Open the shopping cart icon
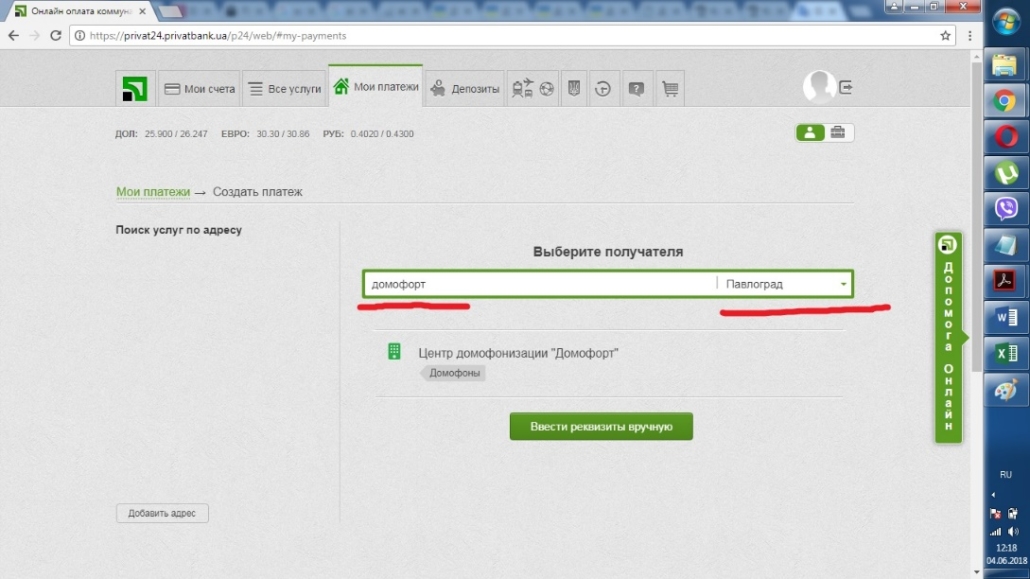Viewport: 1030px width, 579px height. 670,89
